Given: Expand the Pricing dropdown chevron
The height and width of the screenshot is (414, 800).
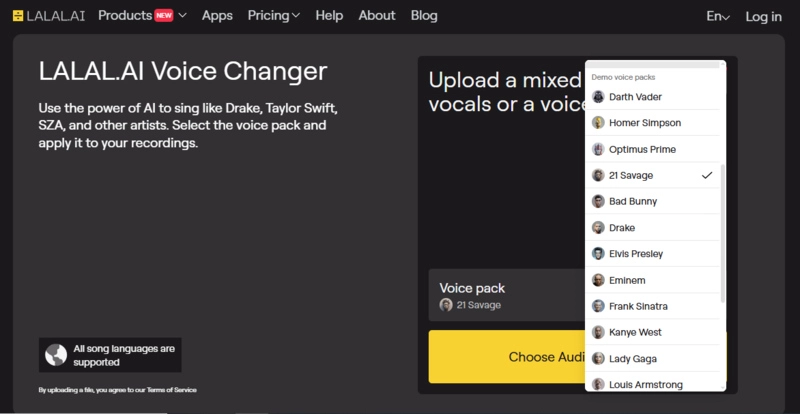Looking at the screenshot, I should tap(295, 16).
